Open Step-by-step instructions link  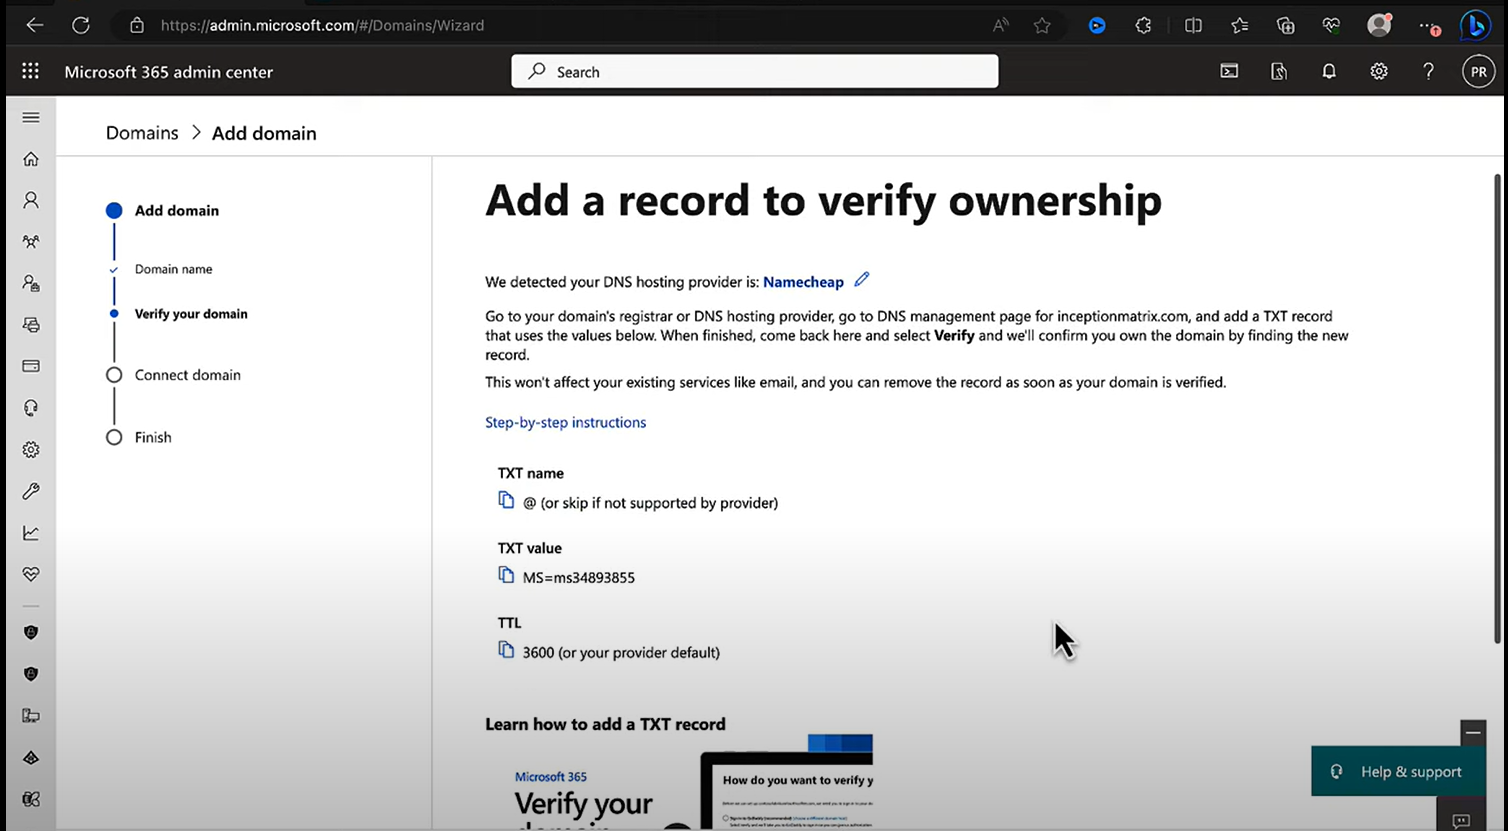[x=565, y=422]
